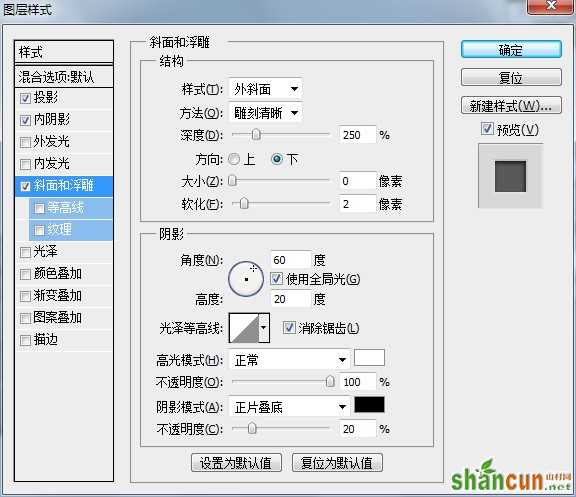Click the 深度 depth value field
The image size is (576, 497).
coord(357,135)
